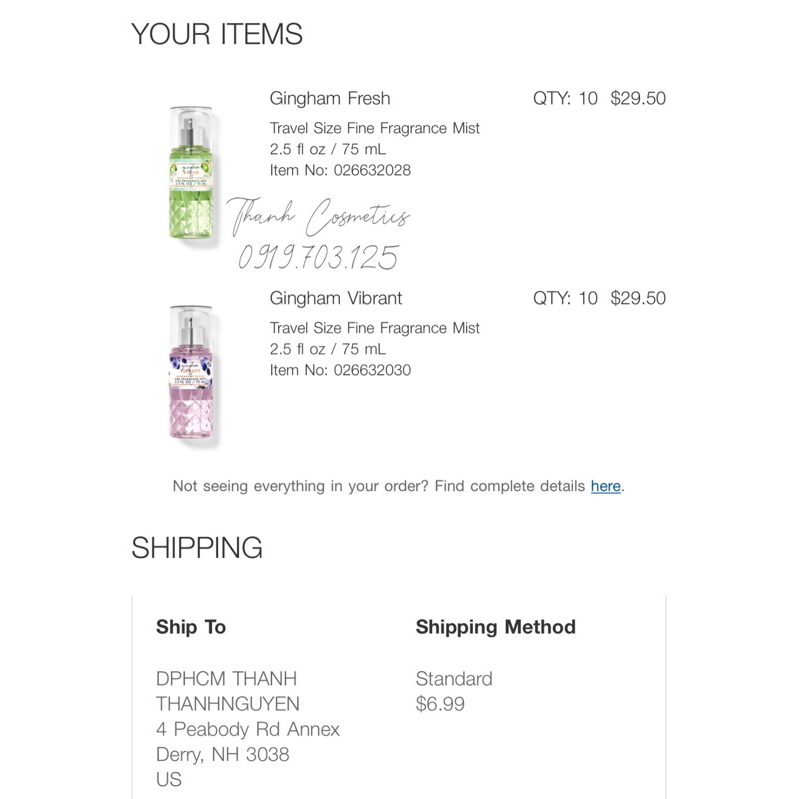Click Gingham Vibrant item number 026632030
The image size is (799, 799).
coord(340,370)
